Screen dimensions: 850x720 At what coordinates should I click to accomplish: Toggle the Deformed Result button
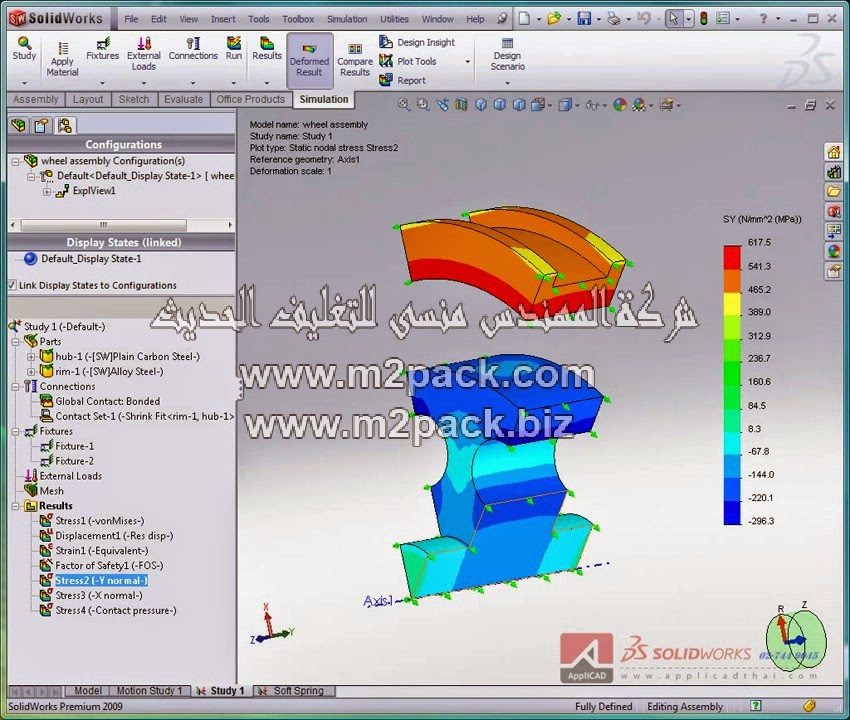click(x=310, y=60)
